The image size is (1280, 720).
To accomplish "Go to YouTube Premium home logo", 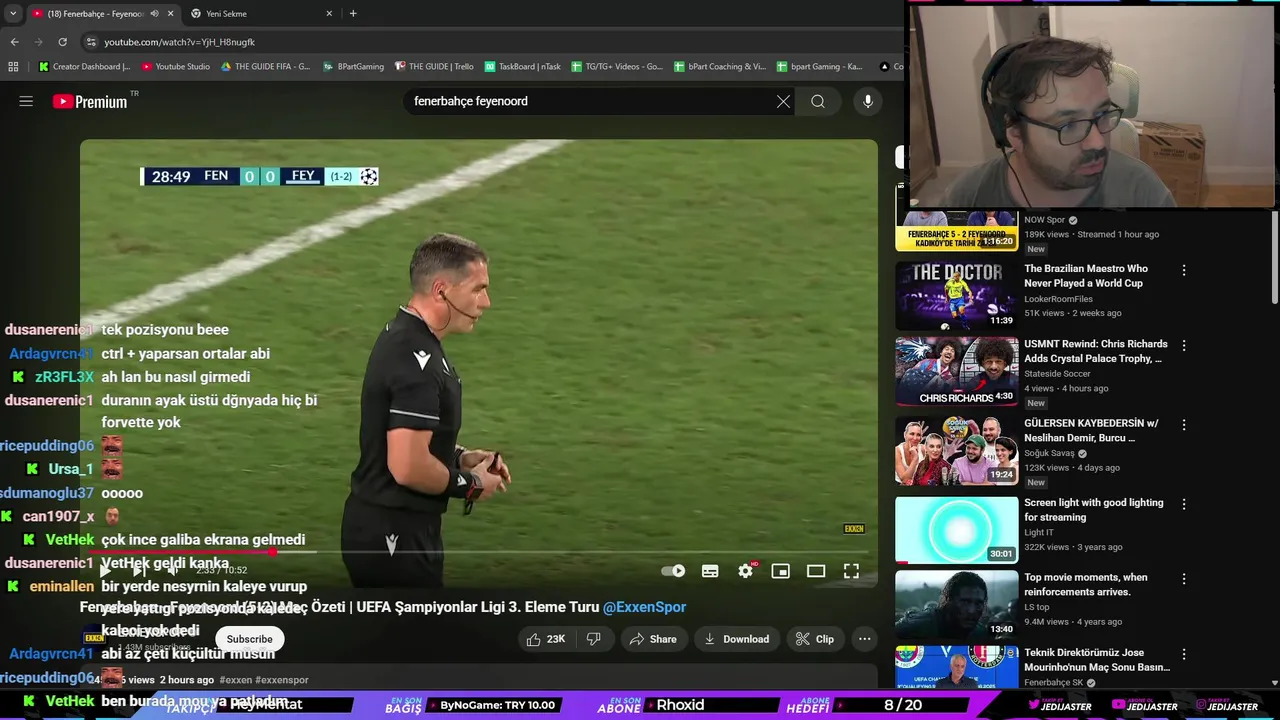I will pos(90,101).
